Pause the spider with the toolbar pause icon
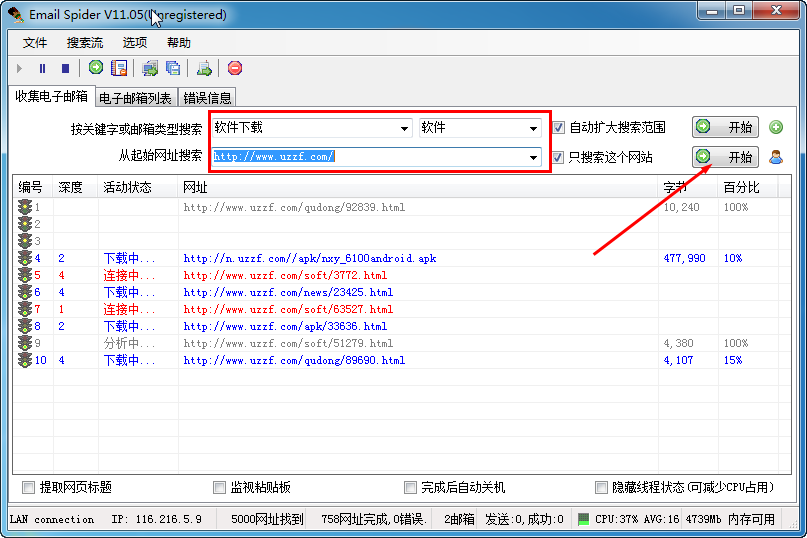 [x=42, y=68]
